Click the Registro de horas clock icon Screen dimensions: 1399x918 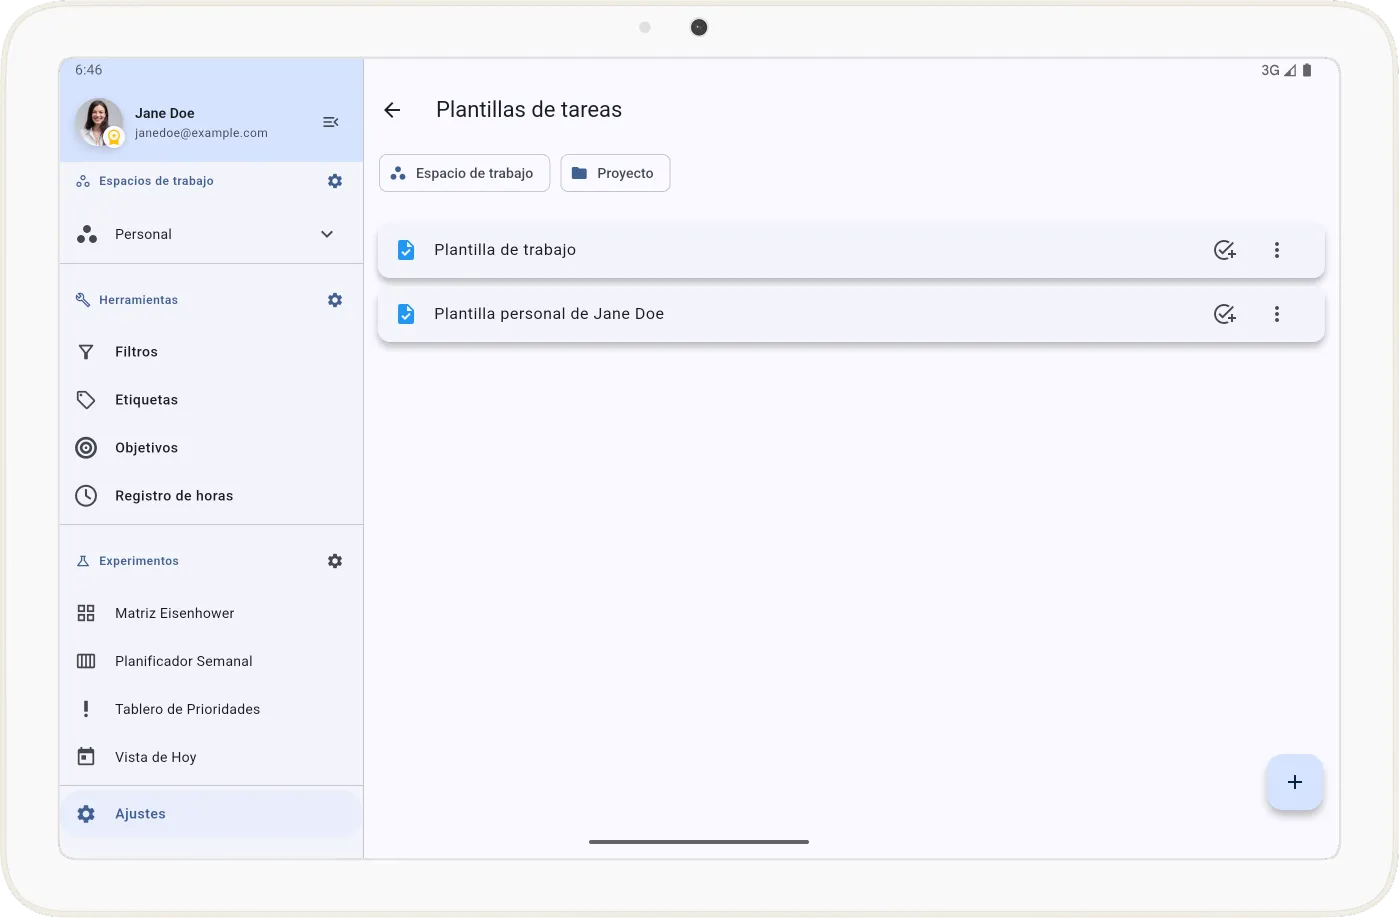tap(86, 496)
